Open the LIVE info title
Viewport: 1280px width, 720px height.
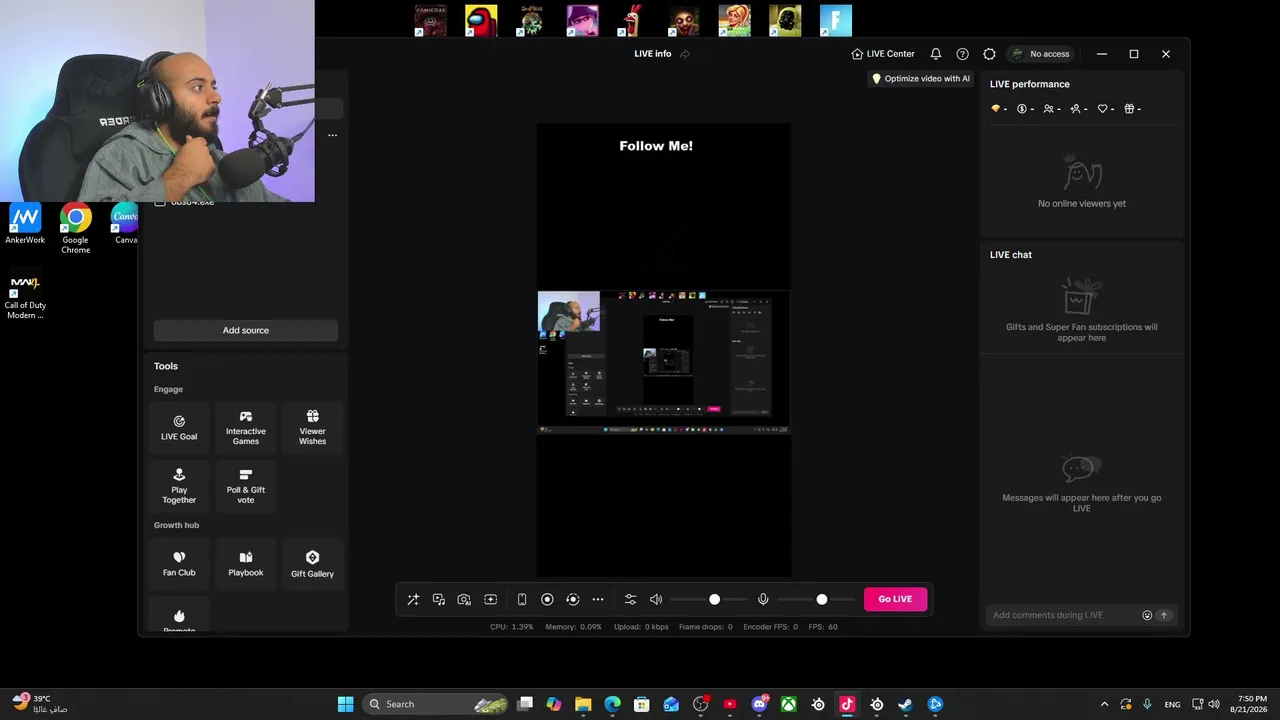click(x=652, y=54)
